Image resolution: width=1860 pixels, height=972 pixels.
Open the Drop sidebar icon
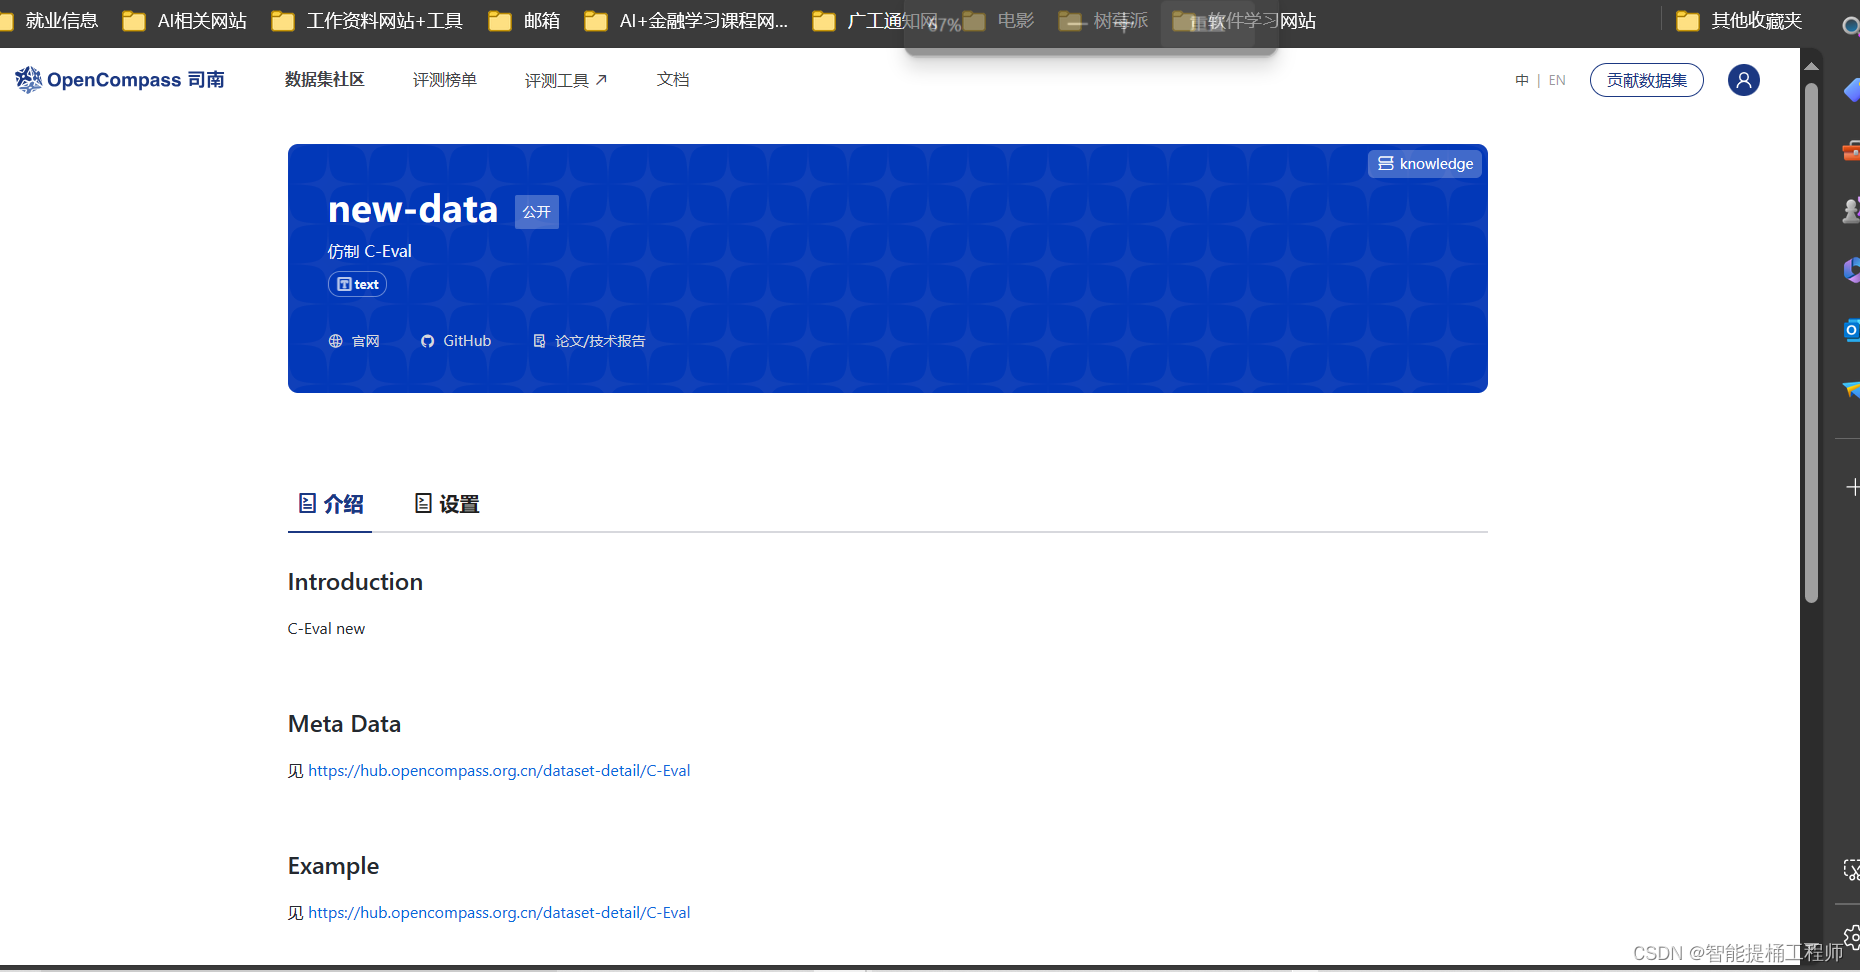1852,390
